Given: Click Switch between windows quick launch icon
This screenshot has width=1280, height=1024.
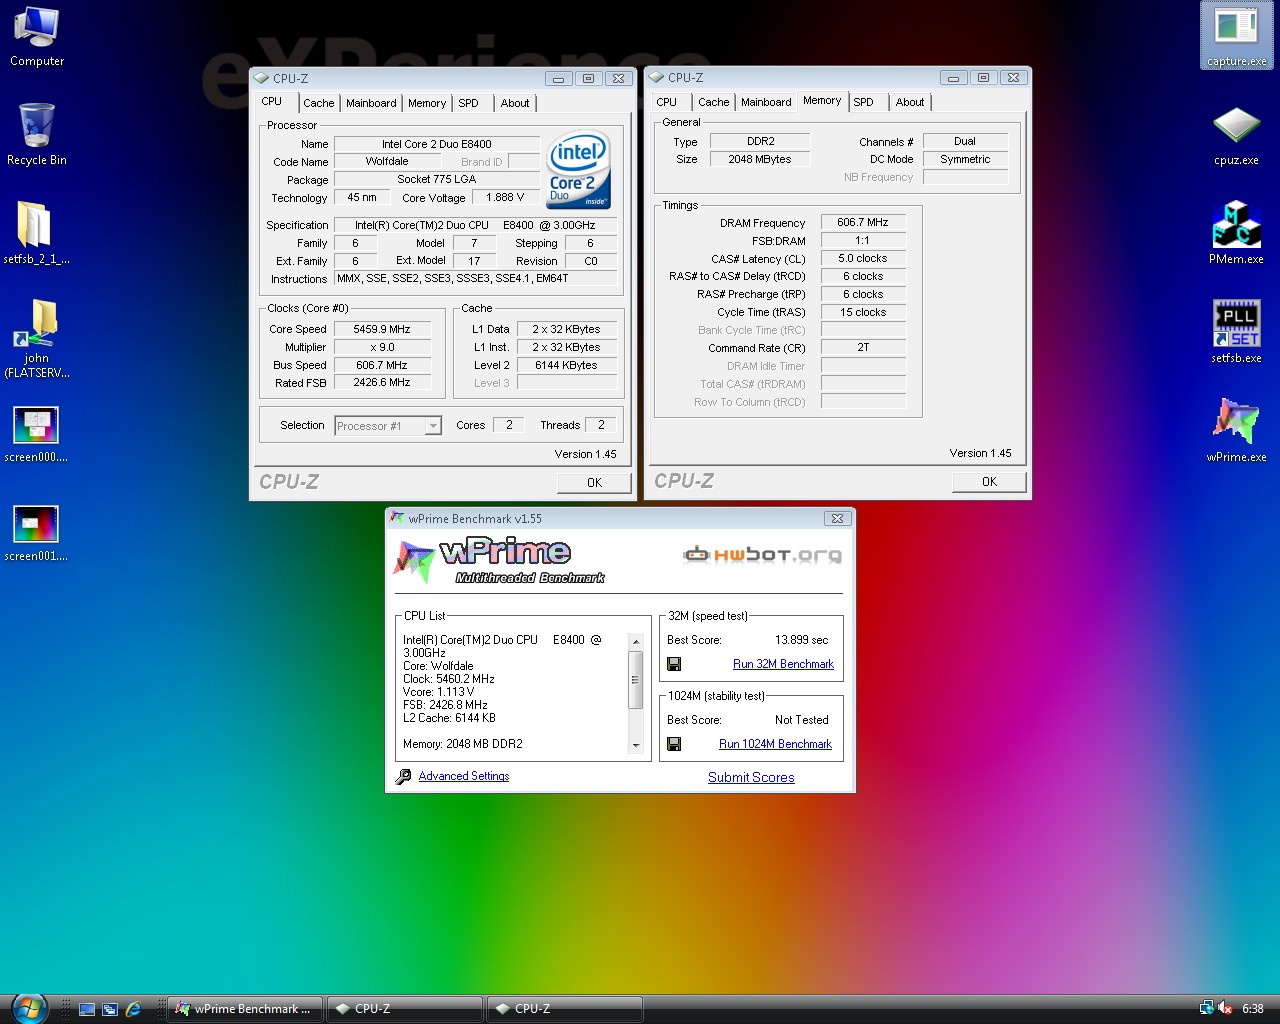Looking at the screenshot, I should tap(110, 1009).
